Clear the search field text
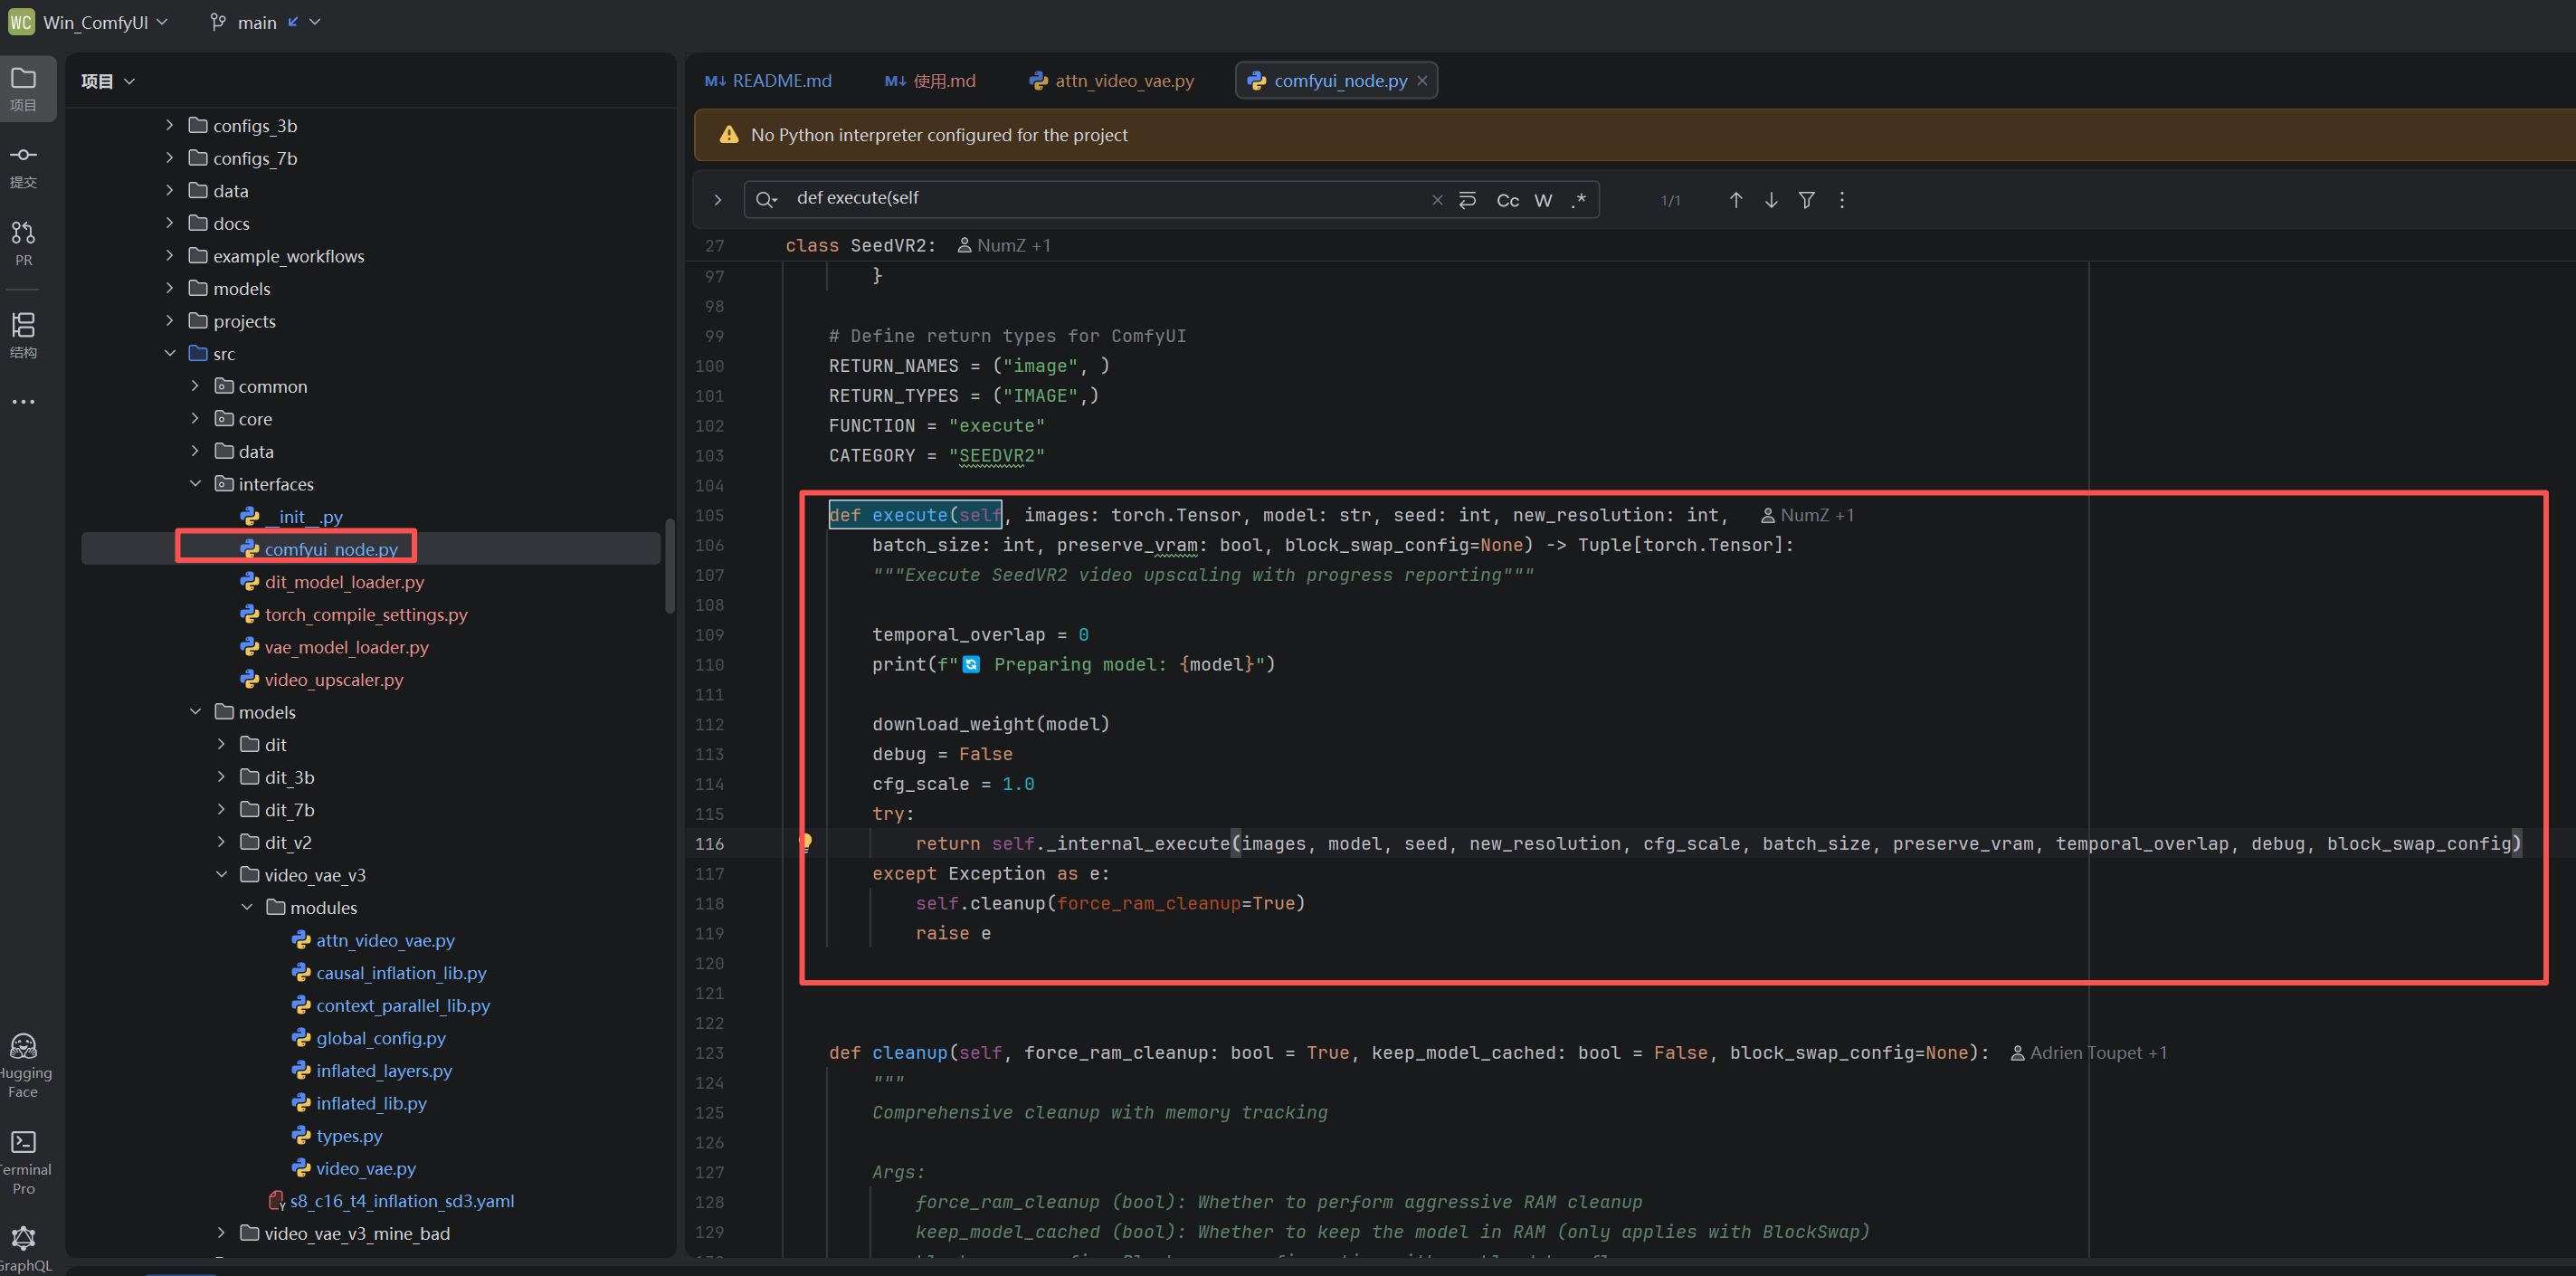This screenshot has width=2576, height=1276. pos(1437,200)
